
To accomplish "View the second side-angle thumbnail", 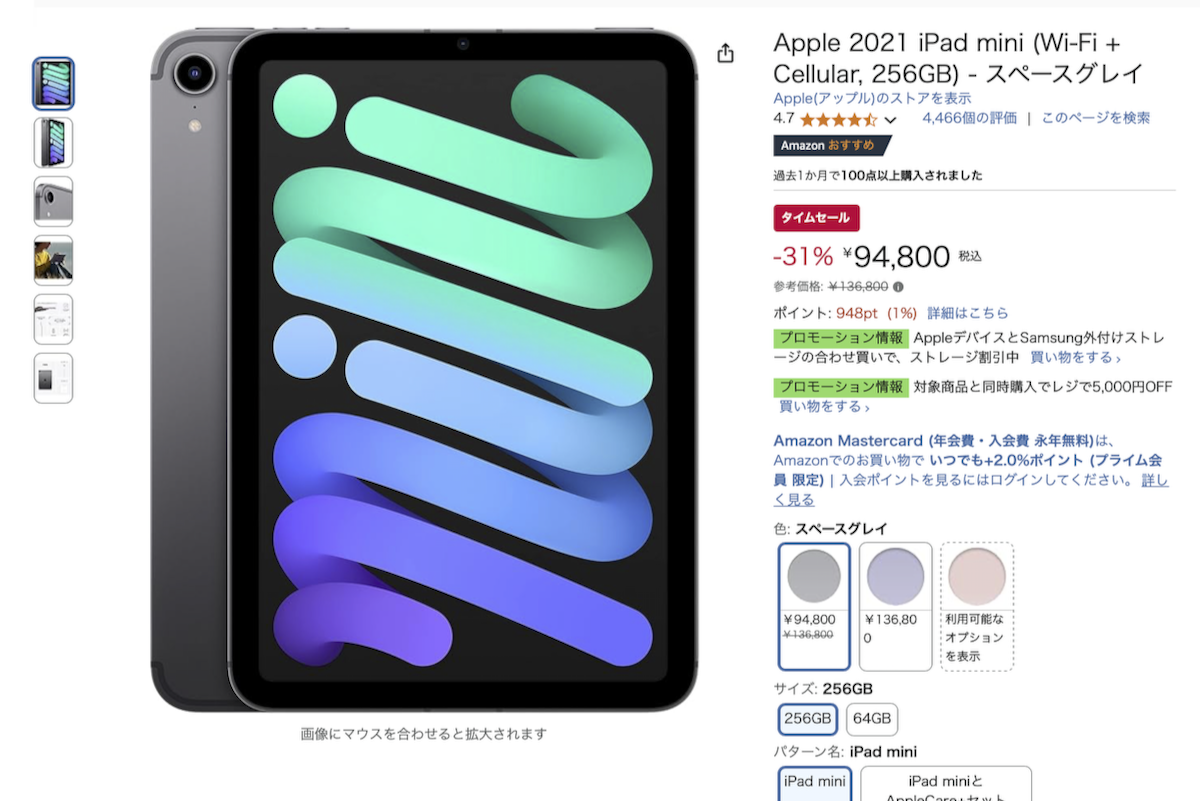I will [53, 142].
